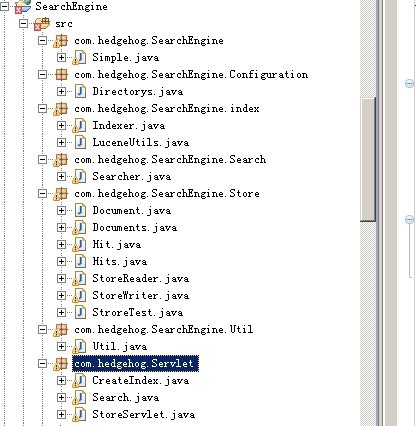The height and width of the screenshot is (426, 416).
Task: Expand Searcher.java node
Action: (61, 177)
